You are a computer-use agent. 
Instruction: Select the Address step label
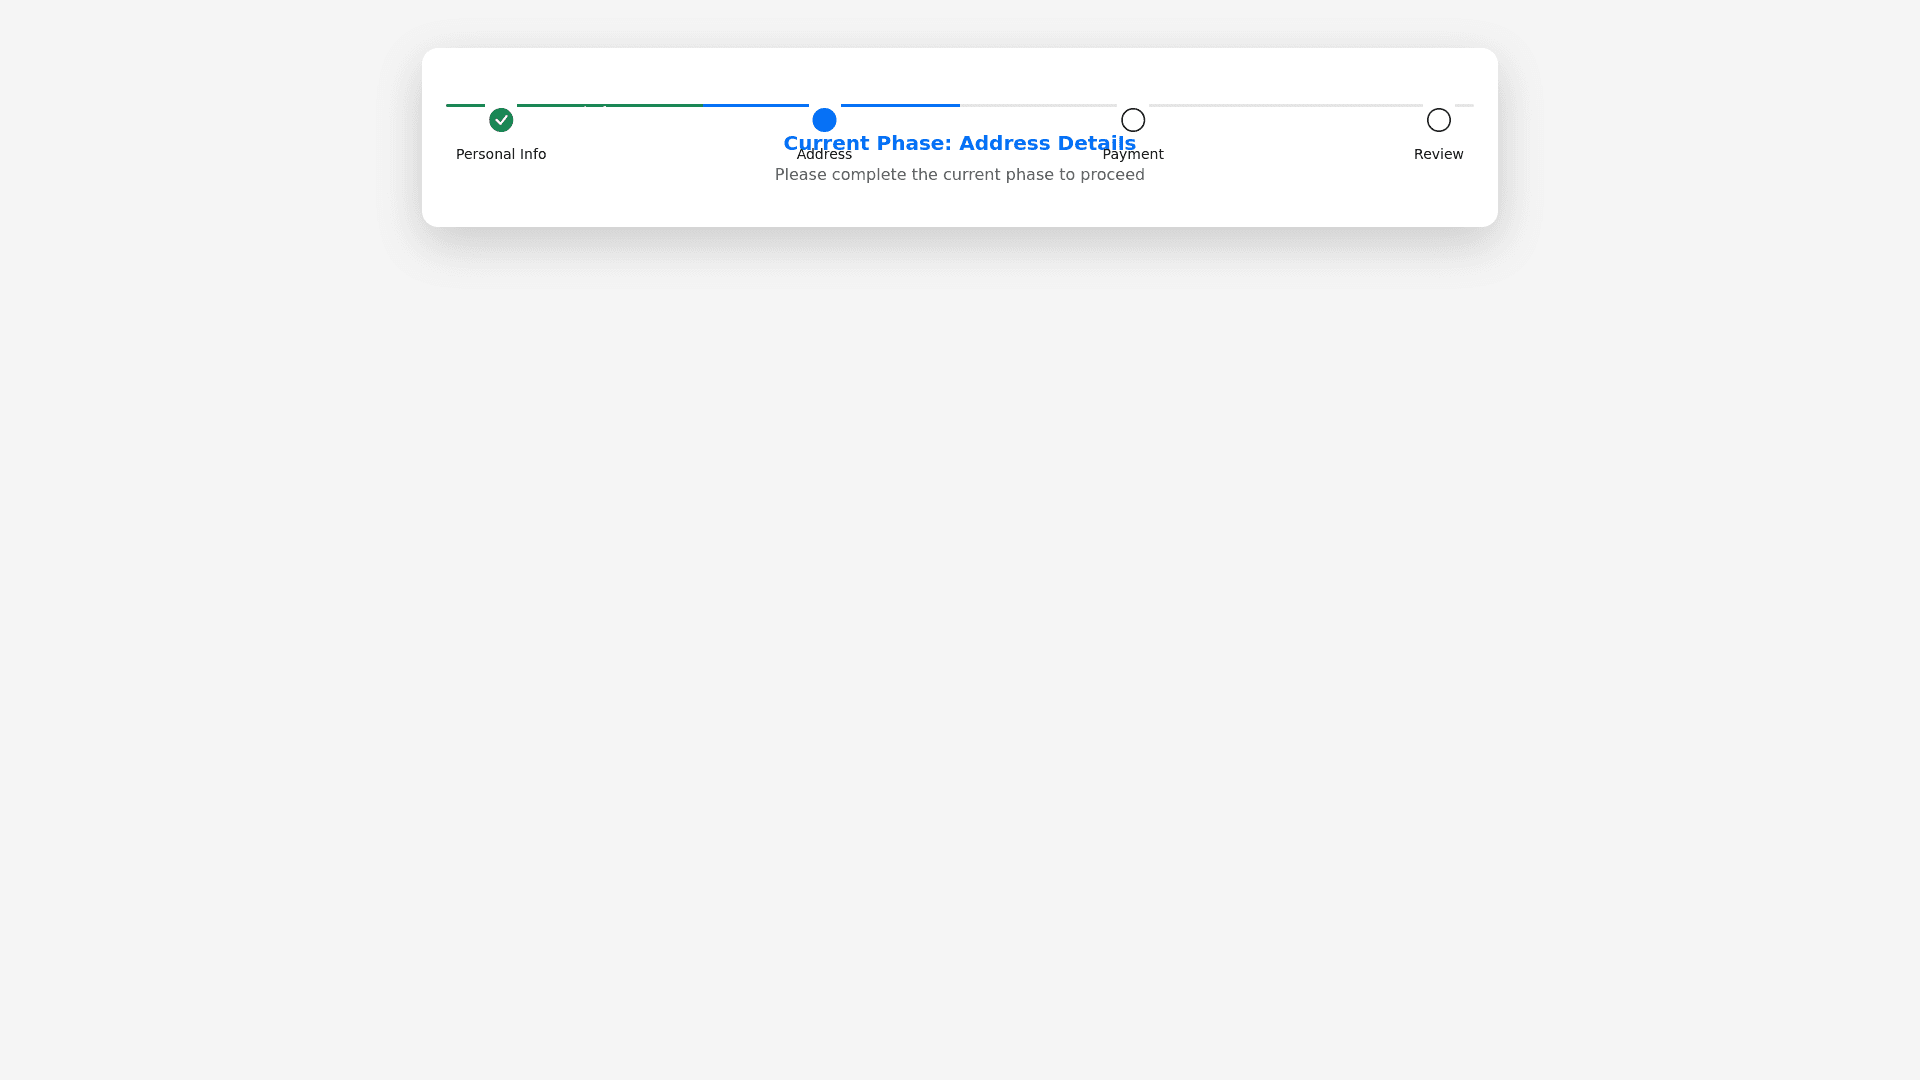click(x=824, y=154)
